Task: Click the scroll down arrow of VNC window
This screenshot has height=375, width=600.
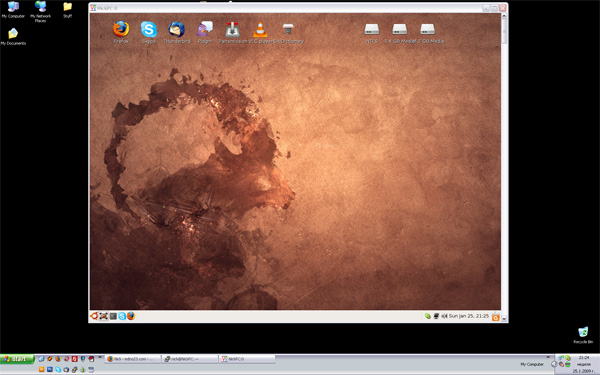Action: pos(504,318)
